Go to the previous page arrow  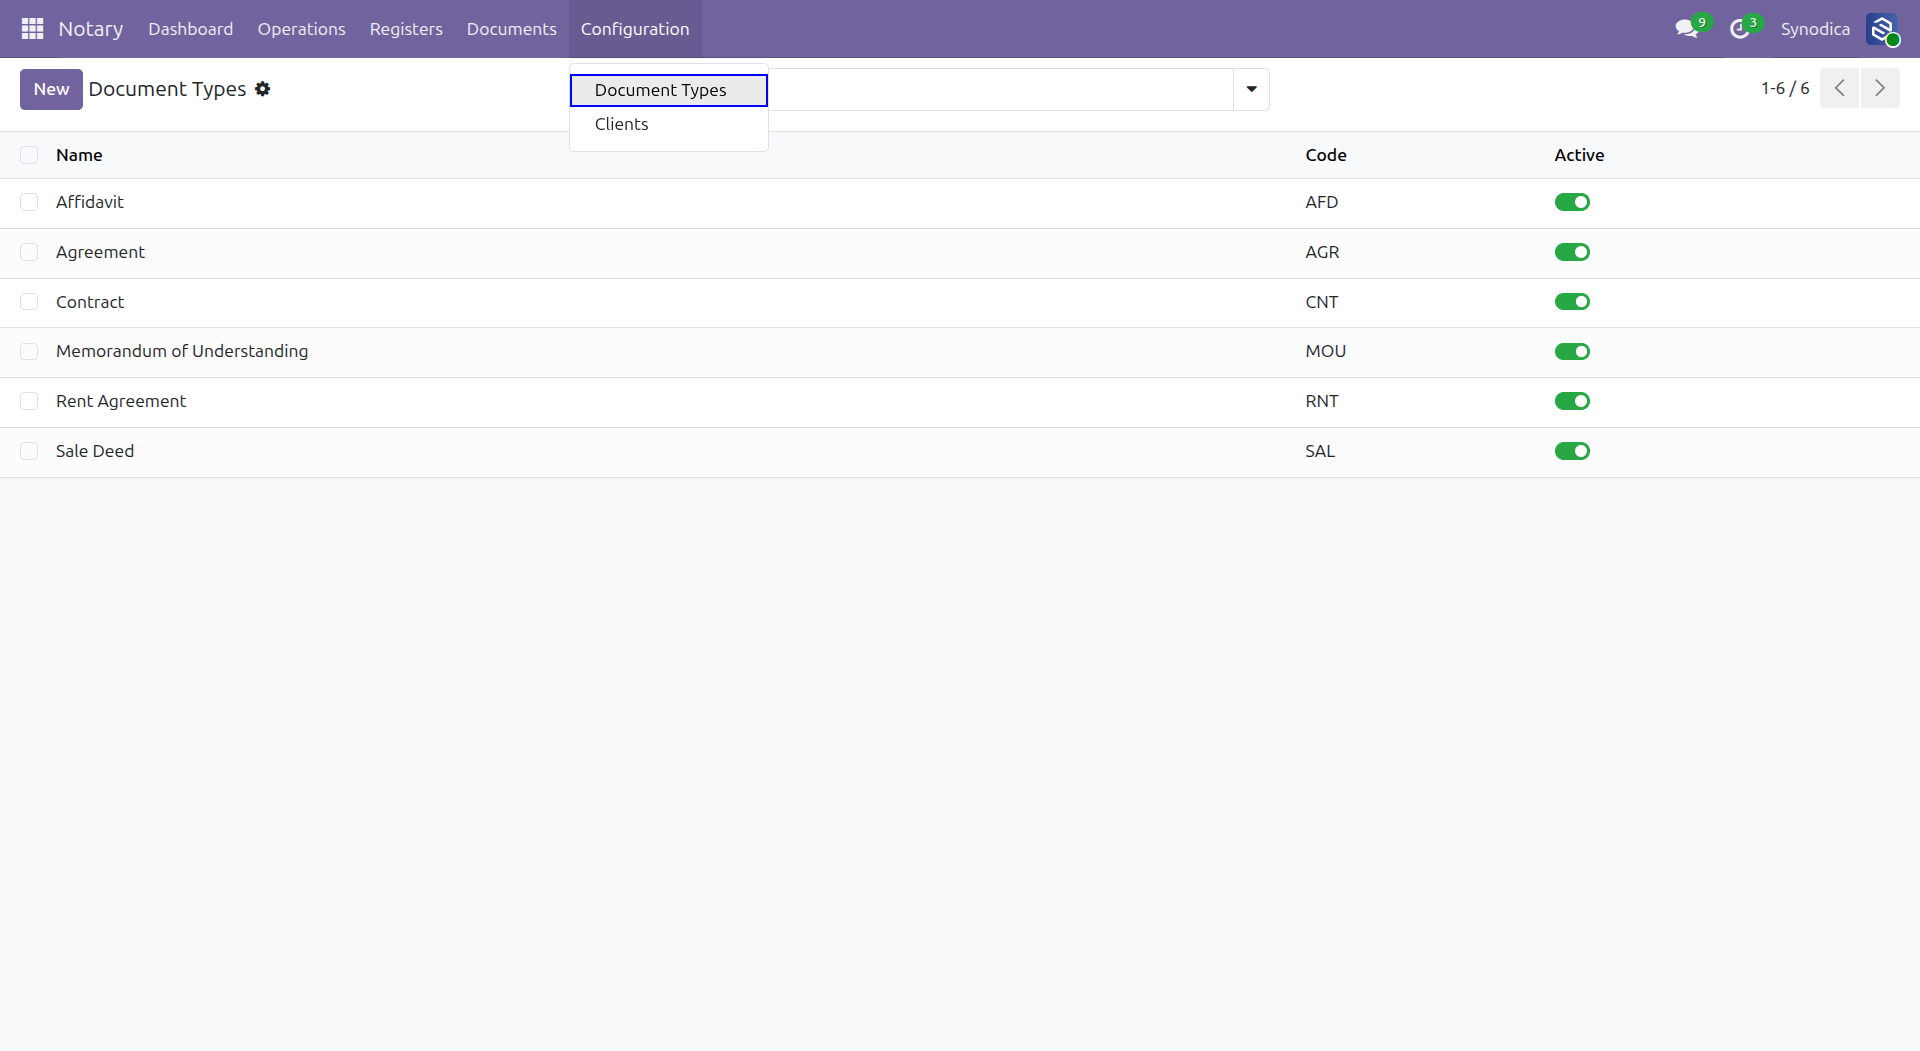(1839, 88)
